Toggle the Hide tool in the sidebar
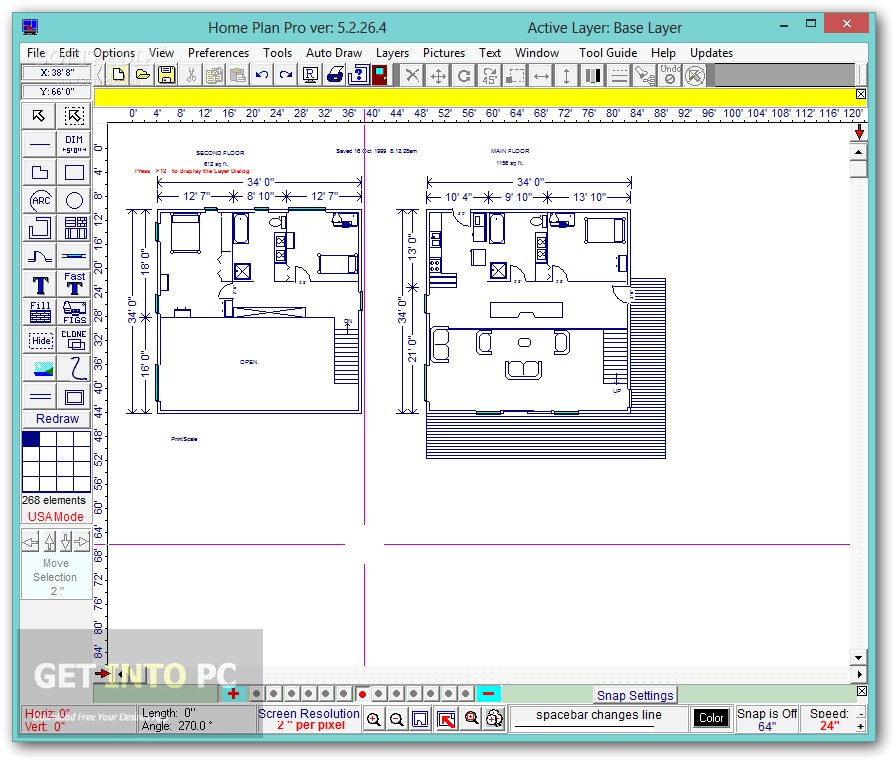This screenshot has height=762, width=896. 39,340
